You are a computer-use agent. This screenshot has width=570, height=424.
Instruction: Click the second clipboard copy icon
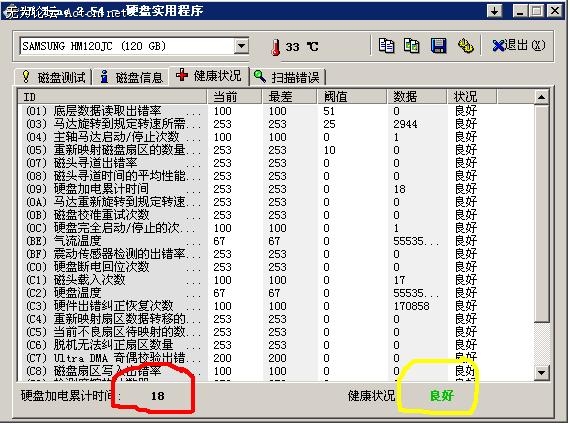coord(412,46)
